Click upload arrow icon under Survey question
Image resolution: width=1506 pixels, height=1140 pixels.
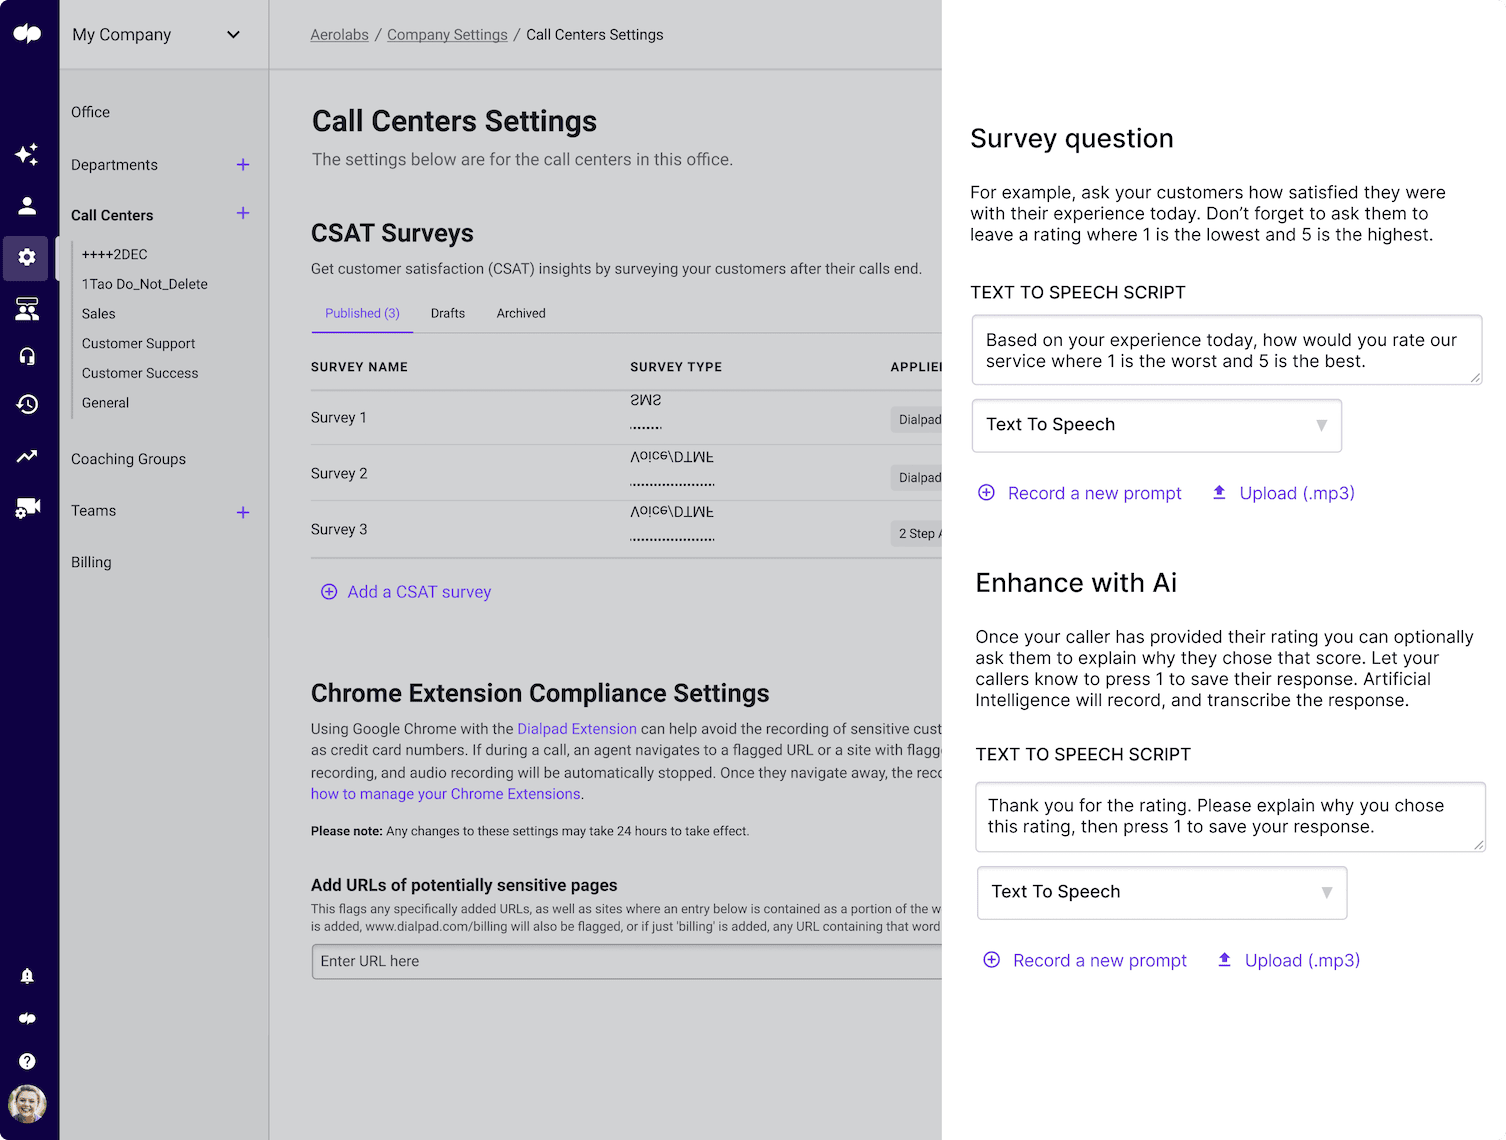1219,492
